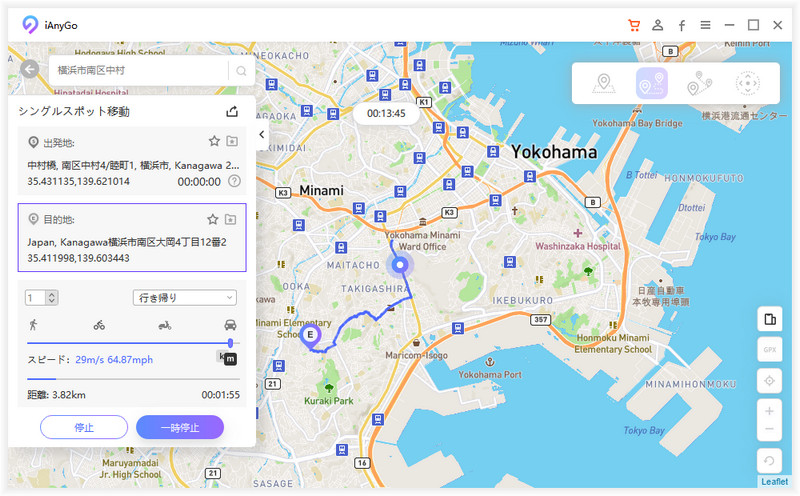Click the help question mark icon
The height and width of the screenshot is (496, 800).
tap(234, 181)
